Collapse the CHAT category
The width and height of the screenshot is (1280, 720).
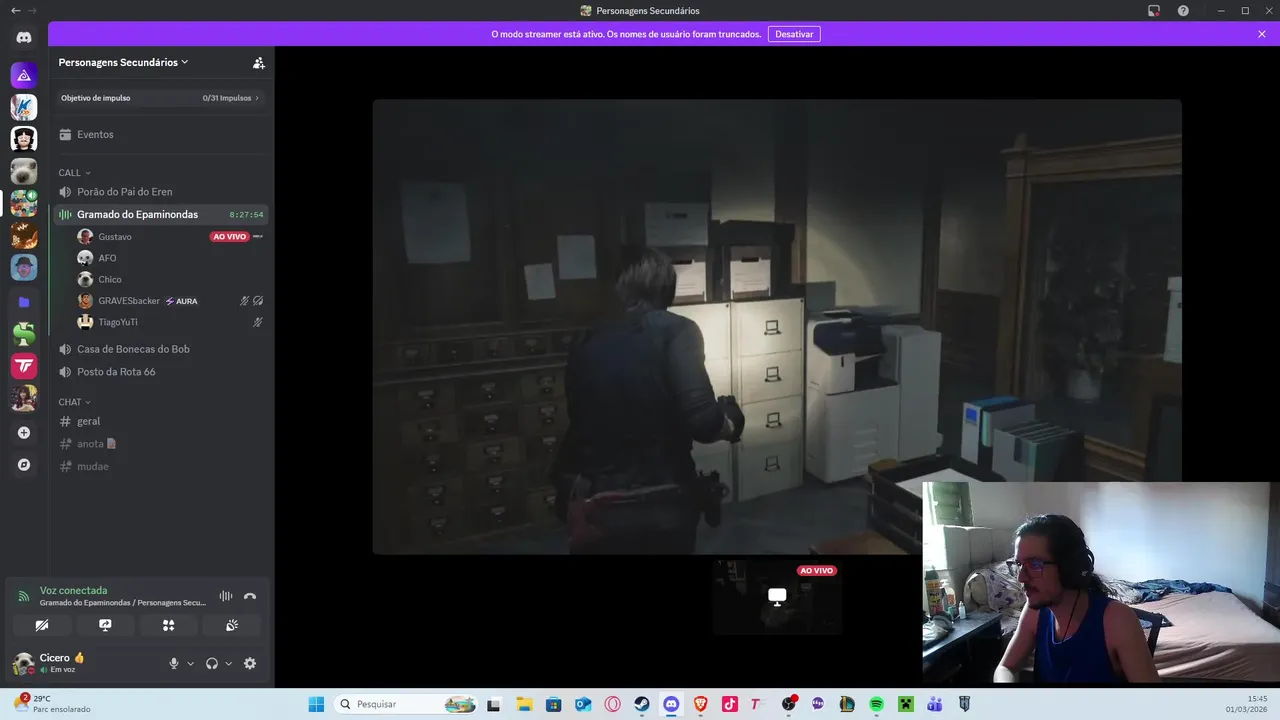(74, 402)
